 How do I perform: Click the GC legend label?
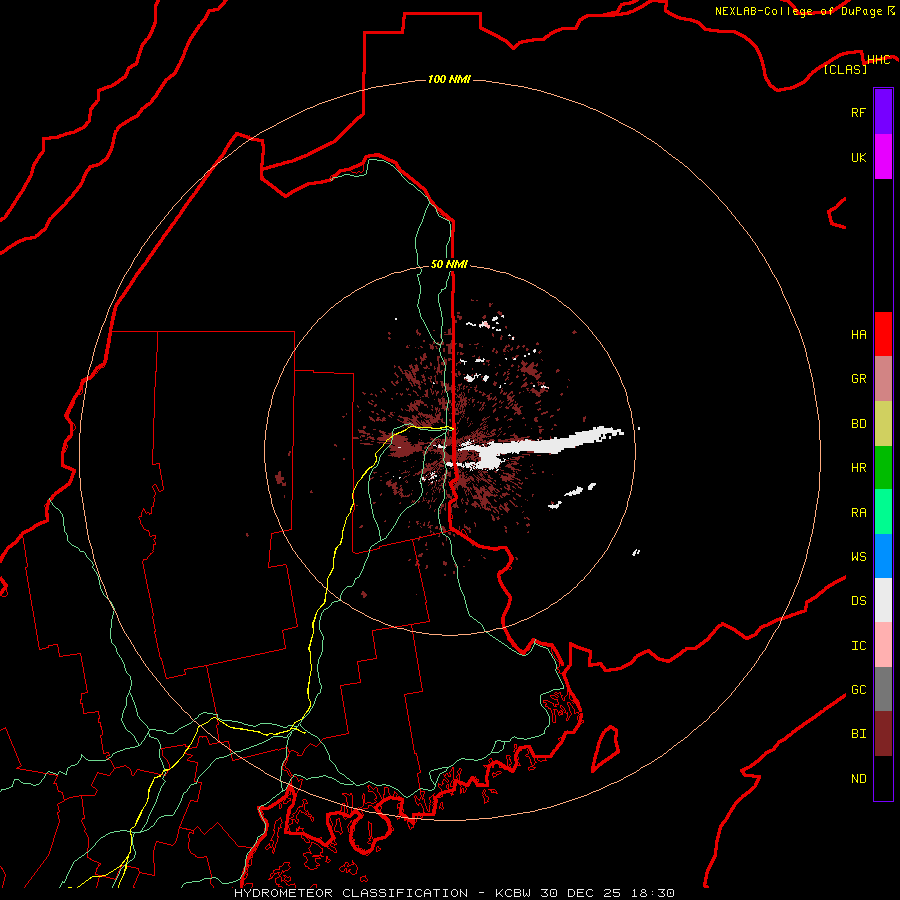(858, 690)
